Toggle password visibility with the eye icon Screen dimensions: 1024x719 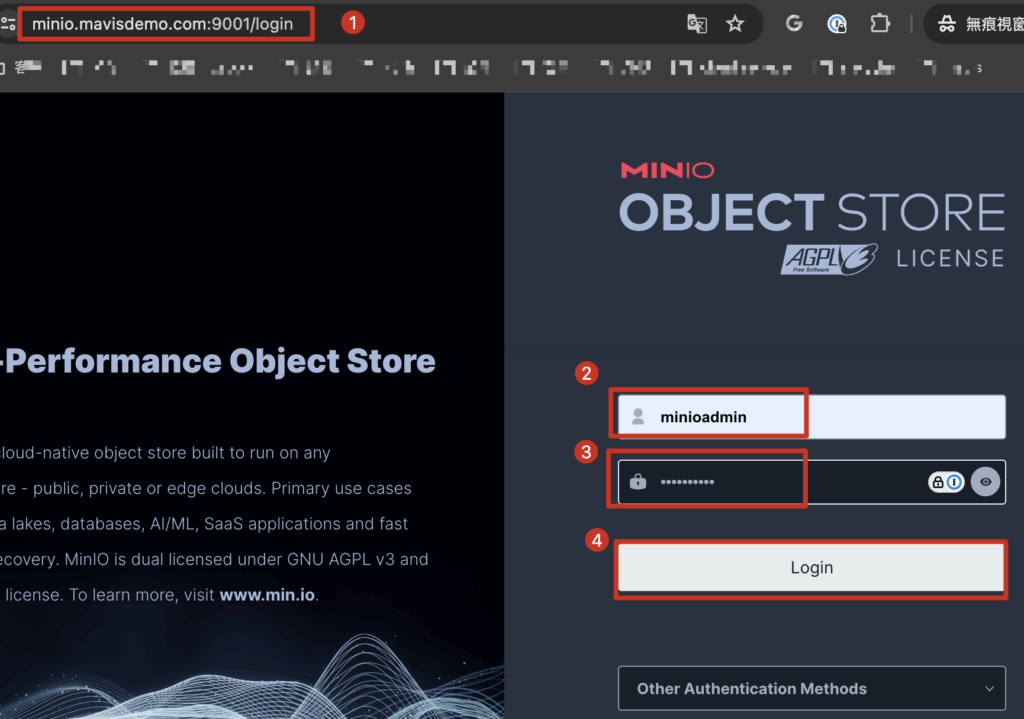pyautogui.click(x=985, y=482)
